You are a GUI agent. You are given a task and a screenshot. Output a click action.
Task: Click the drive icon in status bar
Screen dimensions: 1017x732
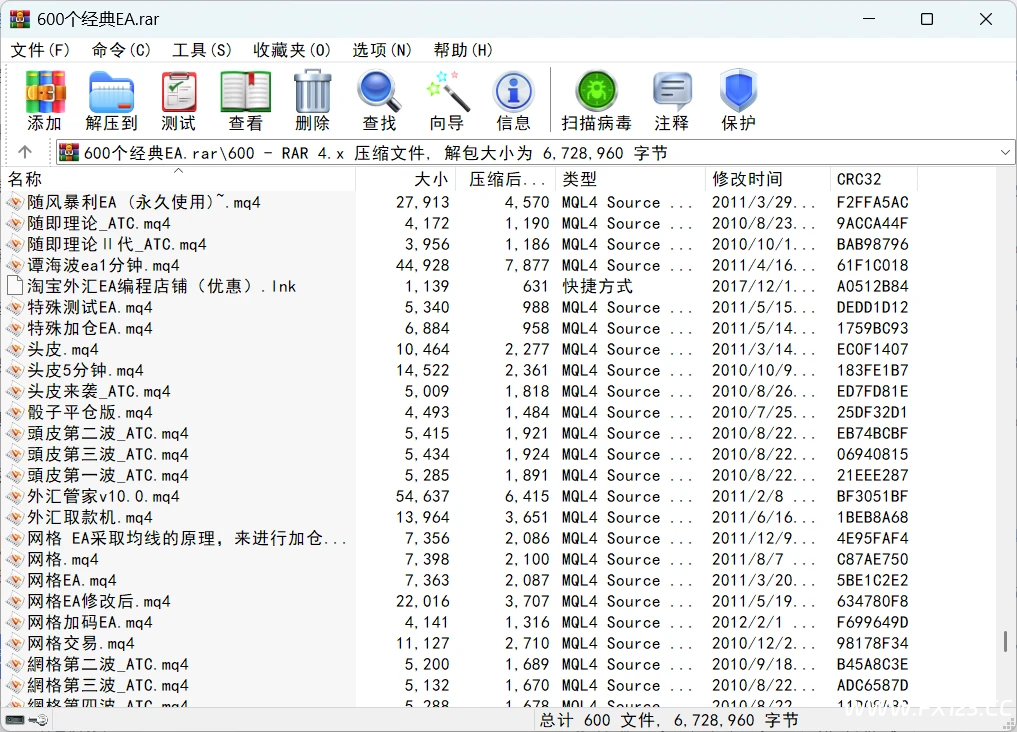15,720
